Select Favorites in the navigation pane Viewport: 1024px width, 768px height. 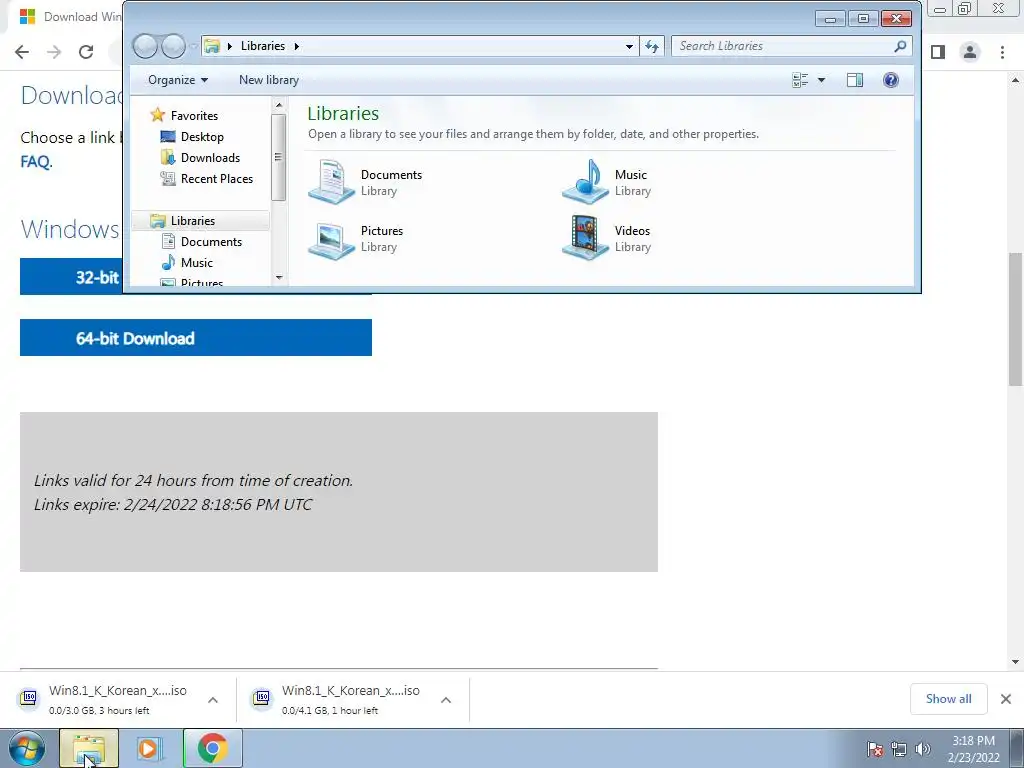click(194, 116)
